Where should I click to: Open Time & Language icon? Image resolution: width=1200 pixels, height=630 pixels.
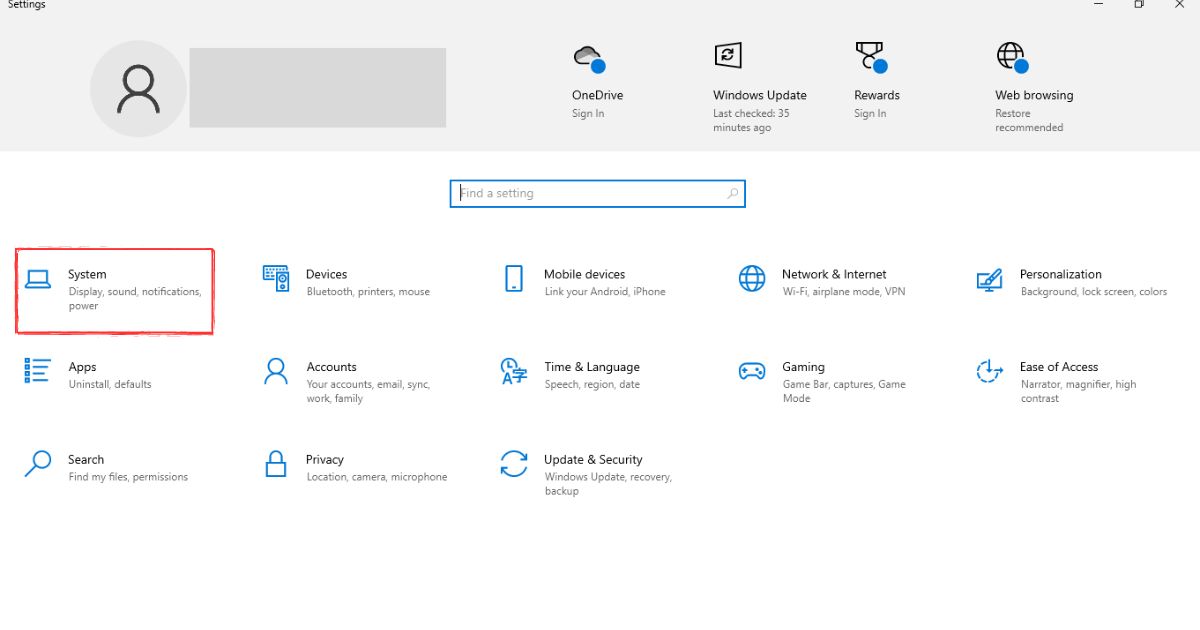coord(514,371)
